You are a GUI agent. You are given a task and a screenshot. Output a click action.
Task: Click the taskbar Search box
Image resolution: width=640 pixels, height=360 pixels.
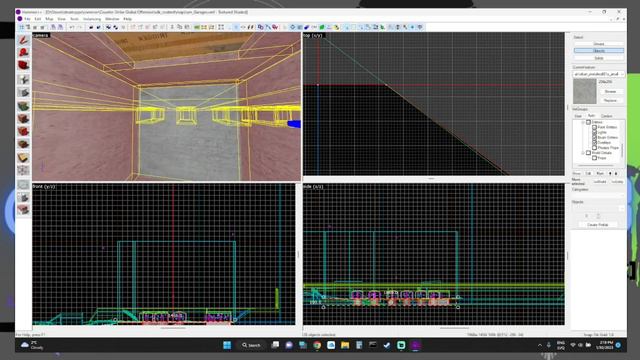251,345
